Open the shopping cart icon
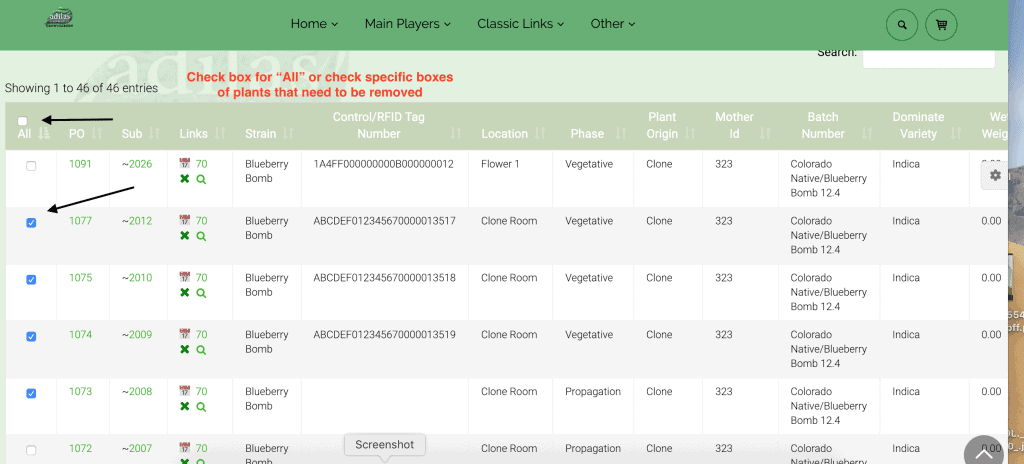Viewport: 1024px width, 464px height. (x=941, y=25)
